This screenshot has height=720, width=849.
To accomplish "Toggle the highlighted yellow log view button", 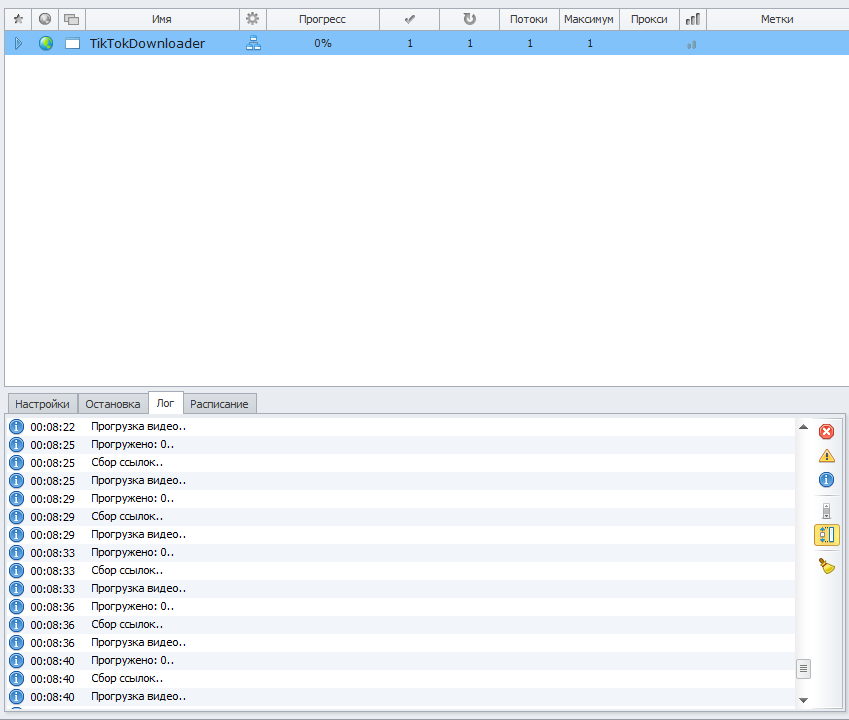I will pyautogui.click(x=826, y=535).
